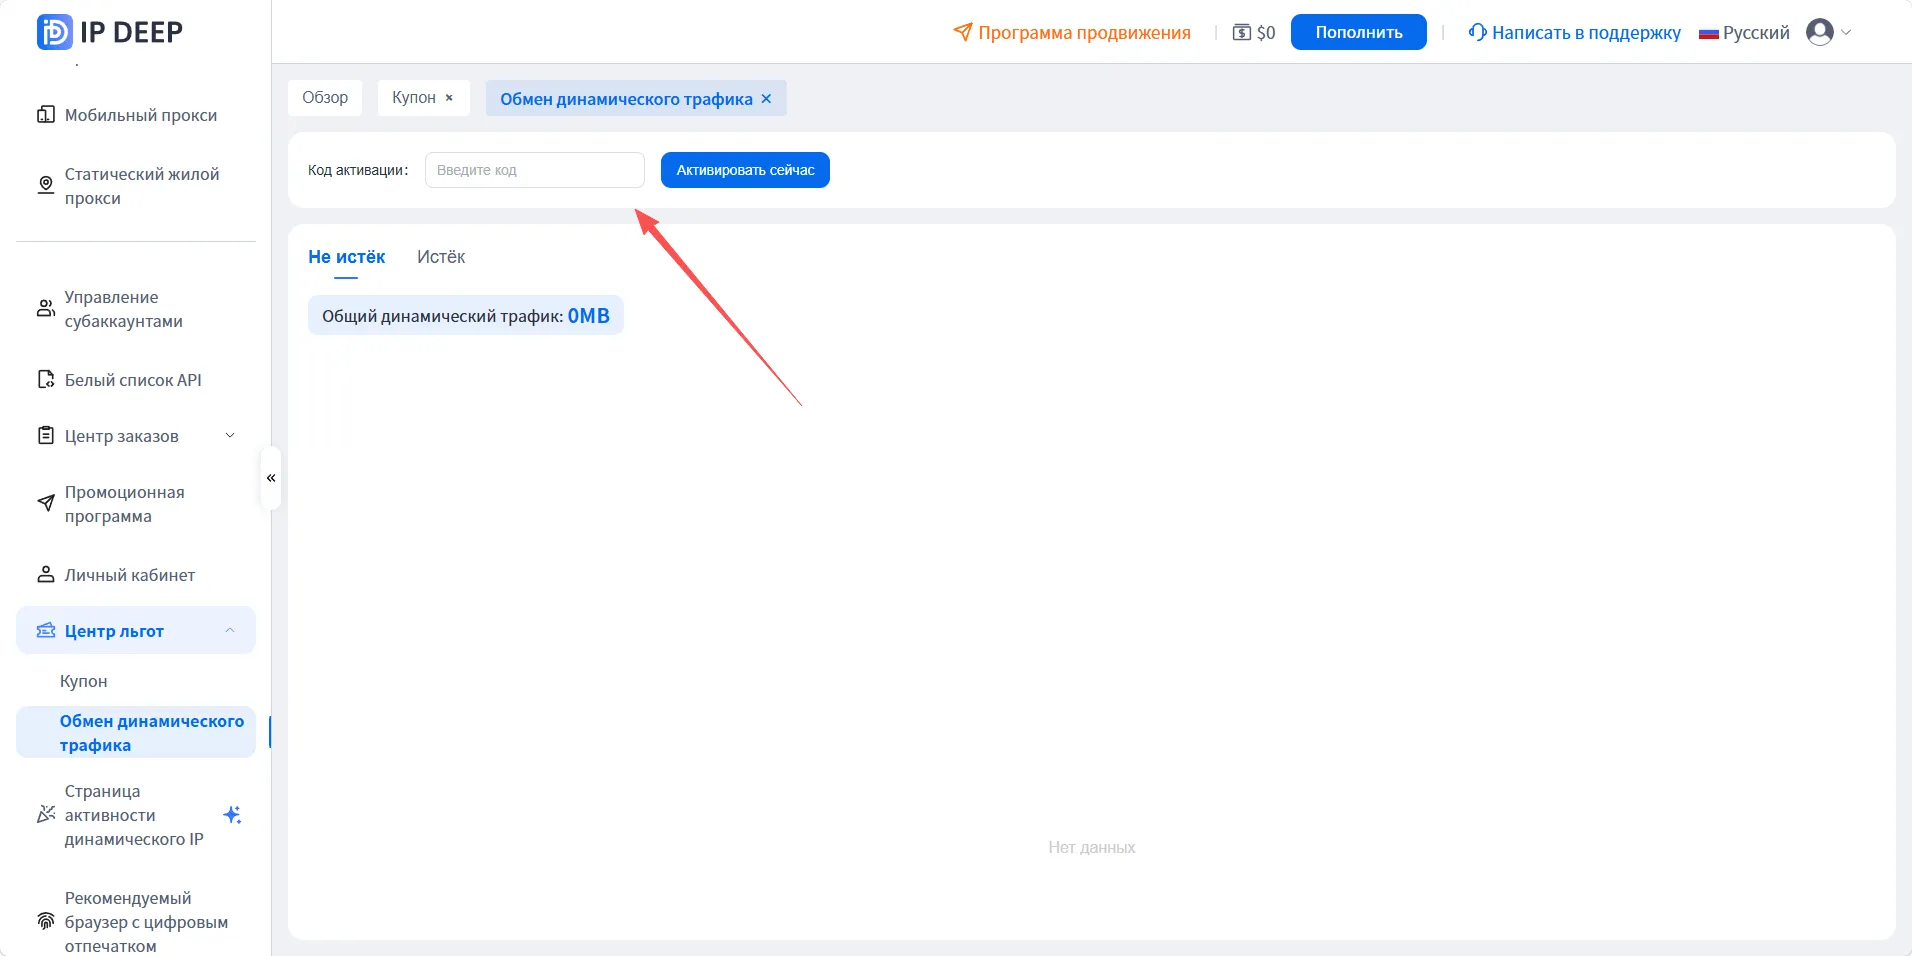Click the sparkle badge next to dynamic IP activity
Image resolution: width=1912 pixels, height=956 pixels.
pyautogui.click(x=232, y=814)
